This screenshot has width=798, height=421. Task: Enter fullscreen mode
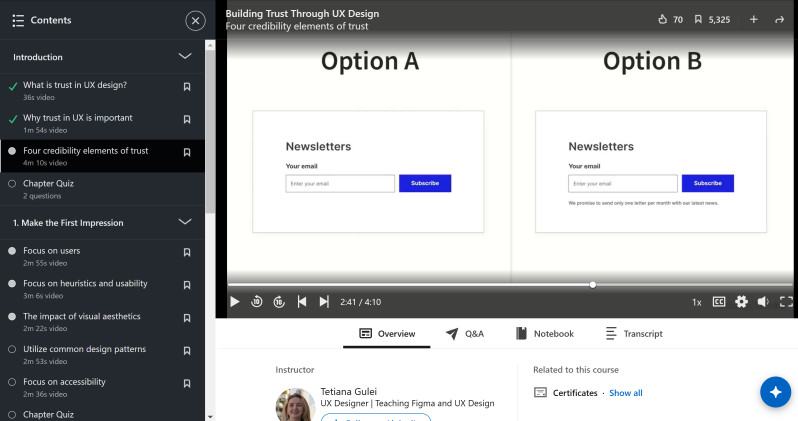pyautogui.click(x=786, y=301)
